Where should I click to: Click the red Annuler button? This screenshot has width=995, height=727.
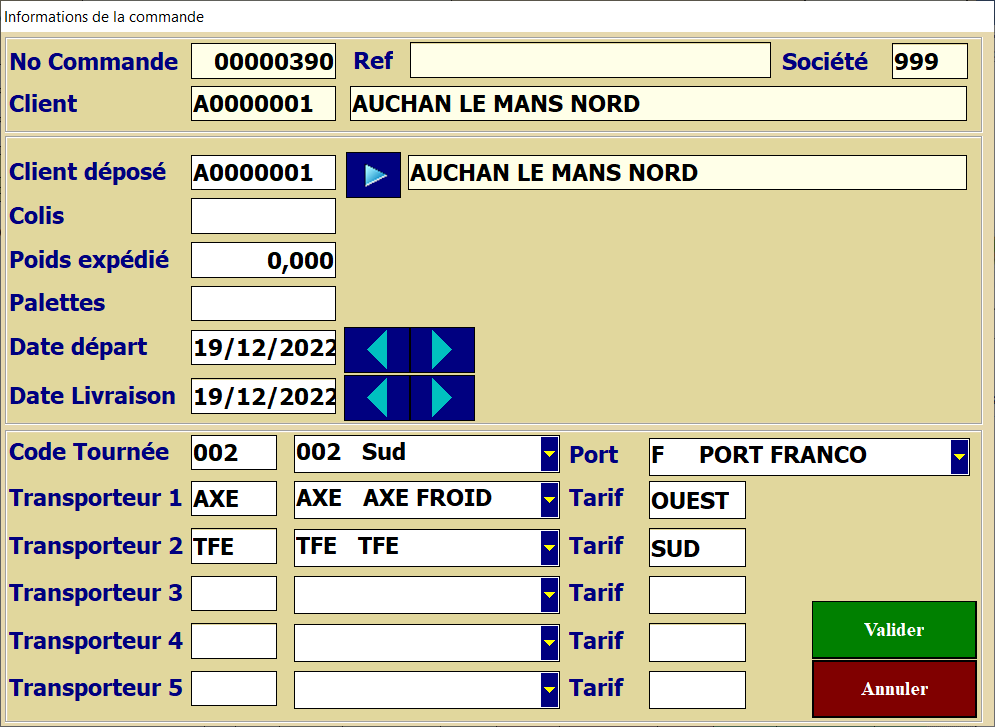[x=894, y=689]
